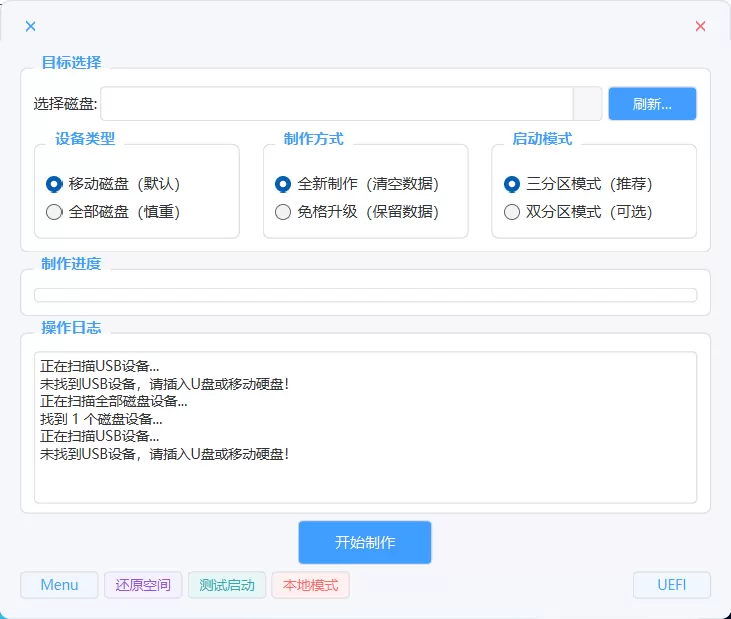Click the 刷新... refresh button
Image resolution: width=731 pixels, height=619 pixels.
pos(652,103)
